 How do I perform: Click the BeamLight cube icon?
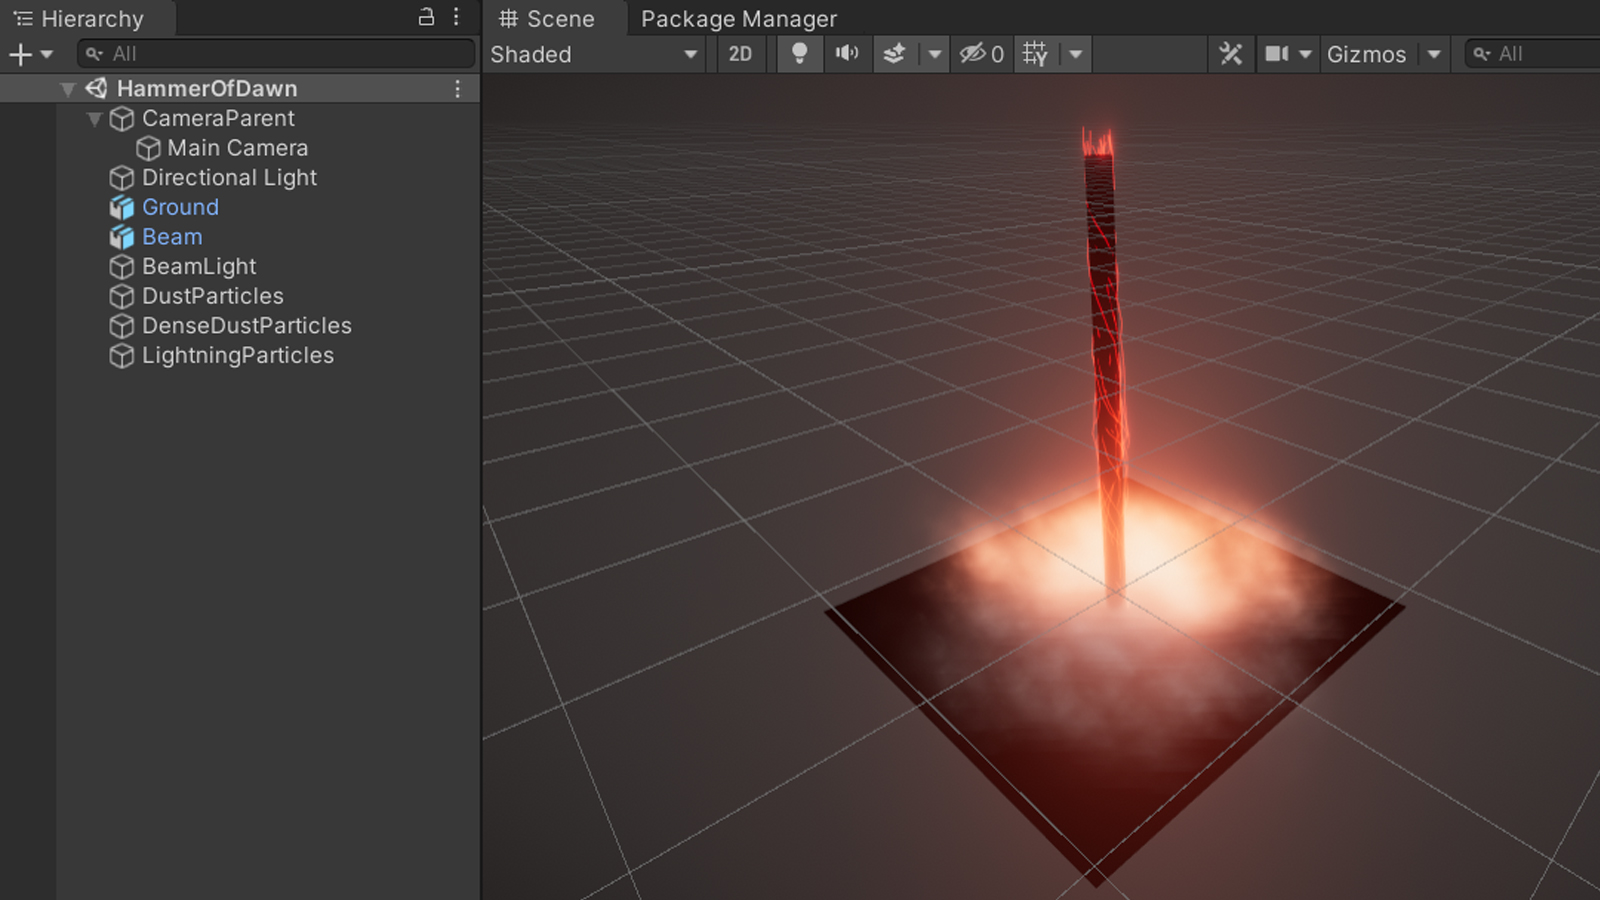(x=122, y=267)
